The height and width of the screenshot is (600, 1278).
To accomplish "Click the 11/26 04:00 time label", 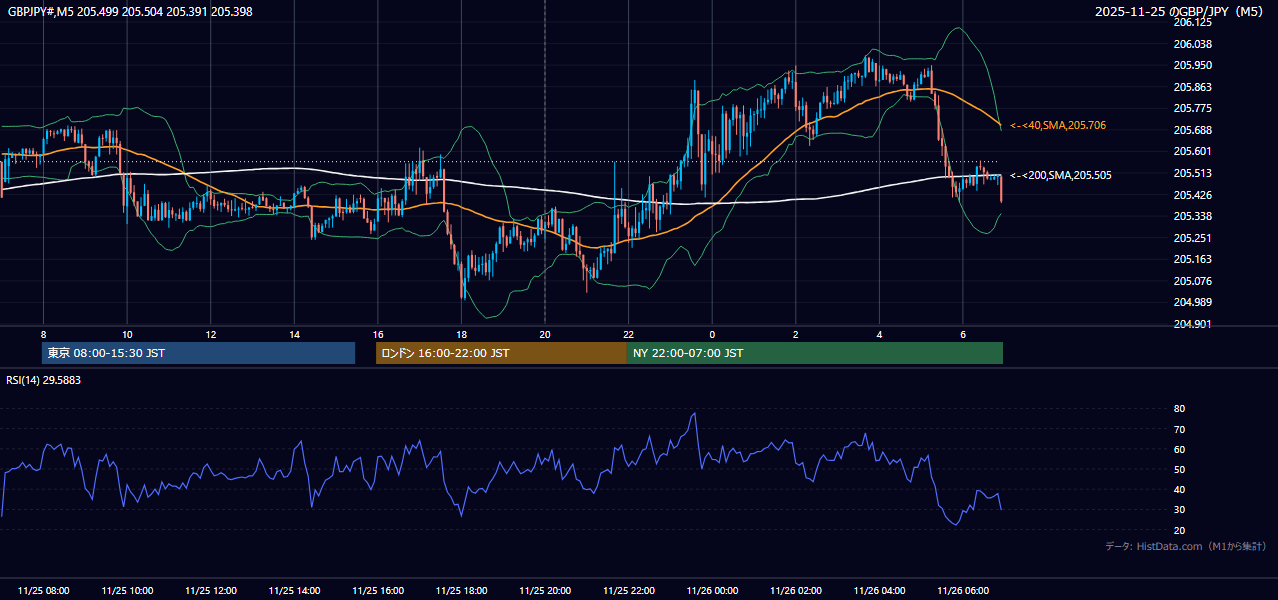I will tap(879, 591).
